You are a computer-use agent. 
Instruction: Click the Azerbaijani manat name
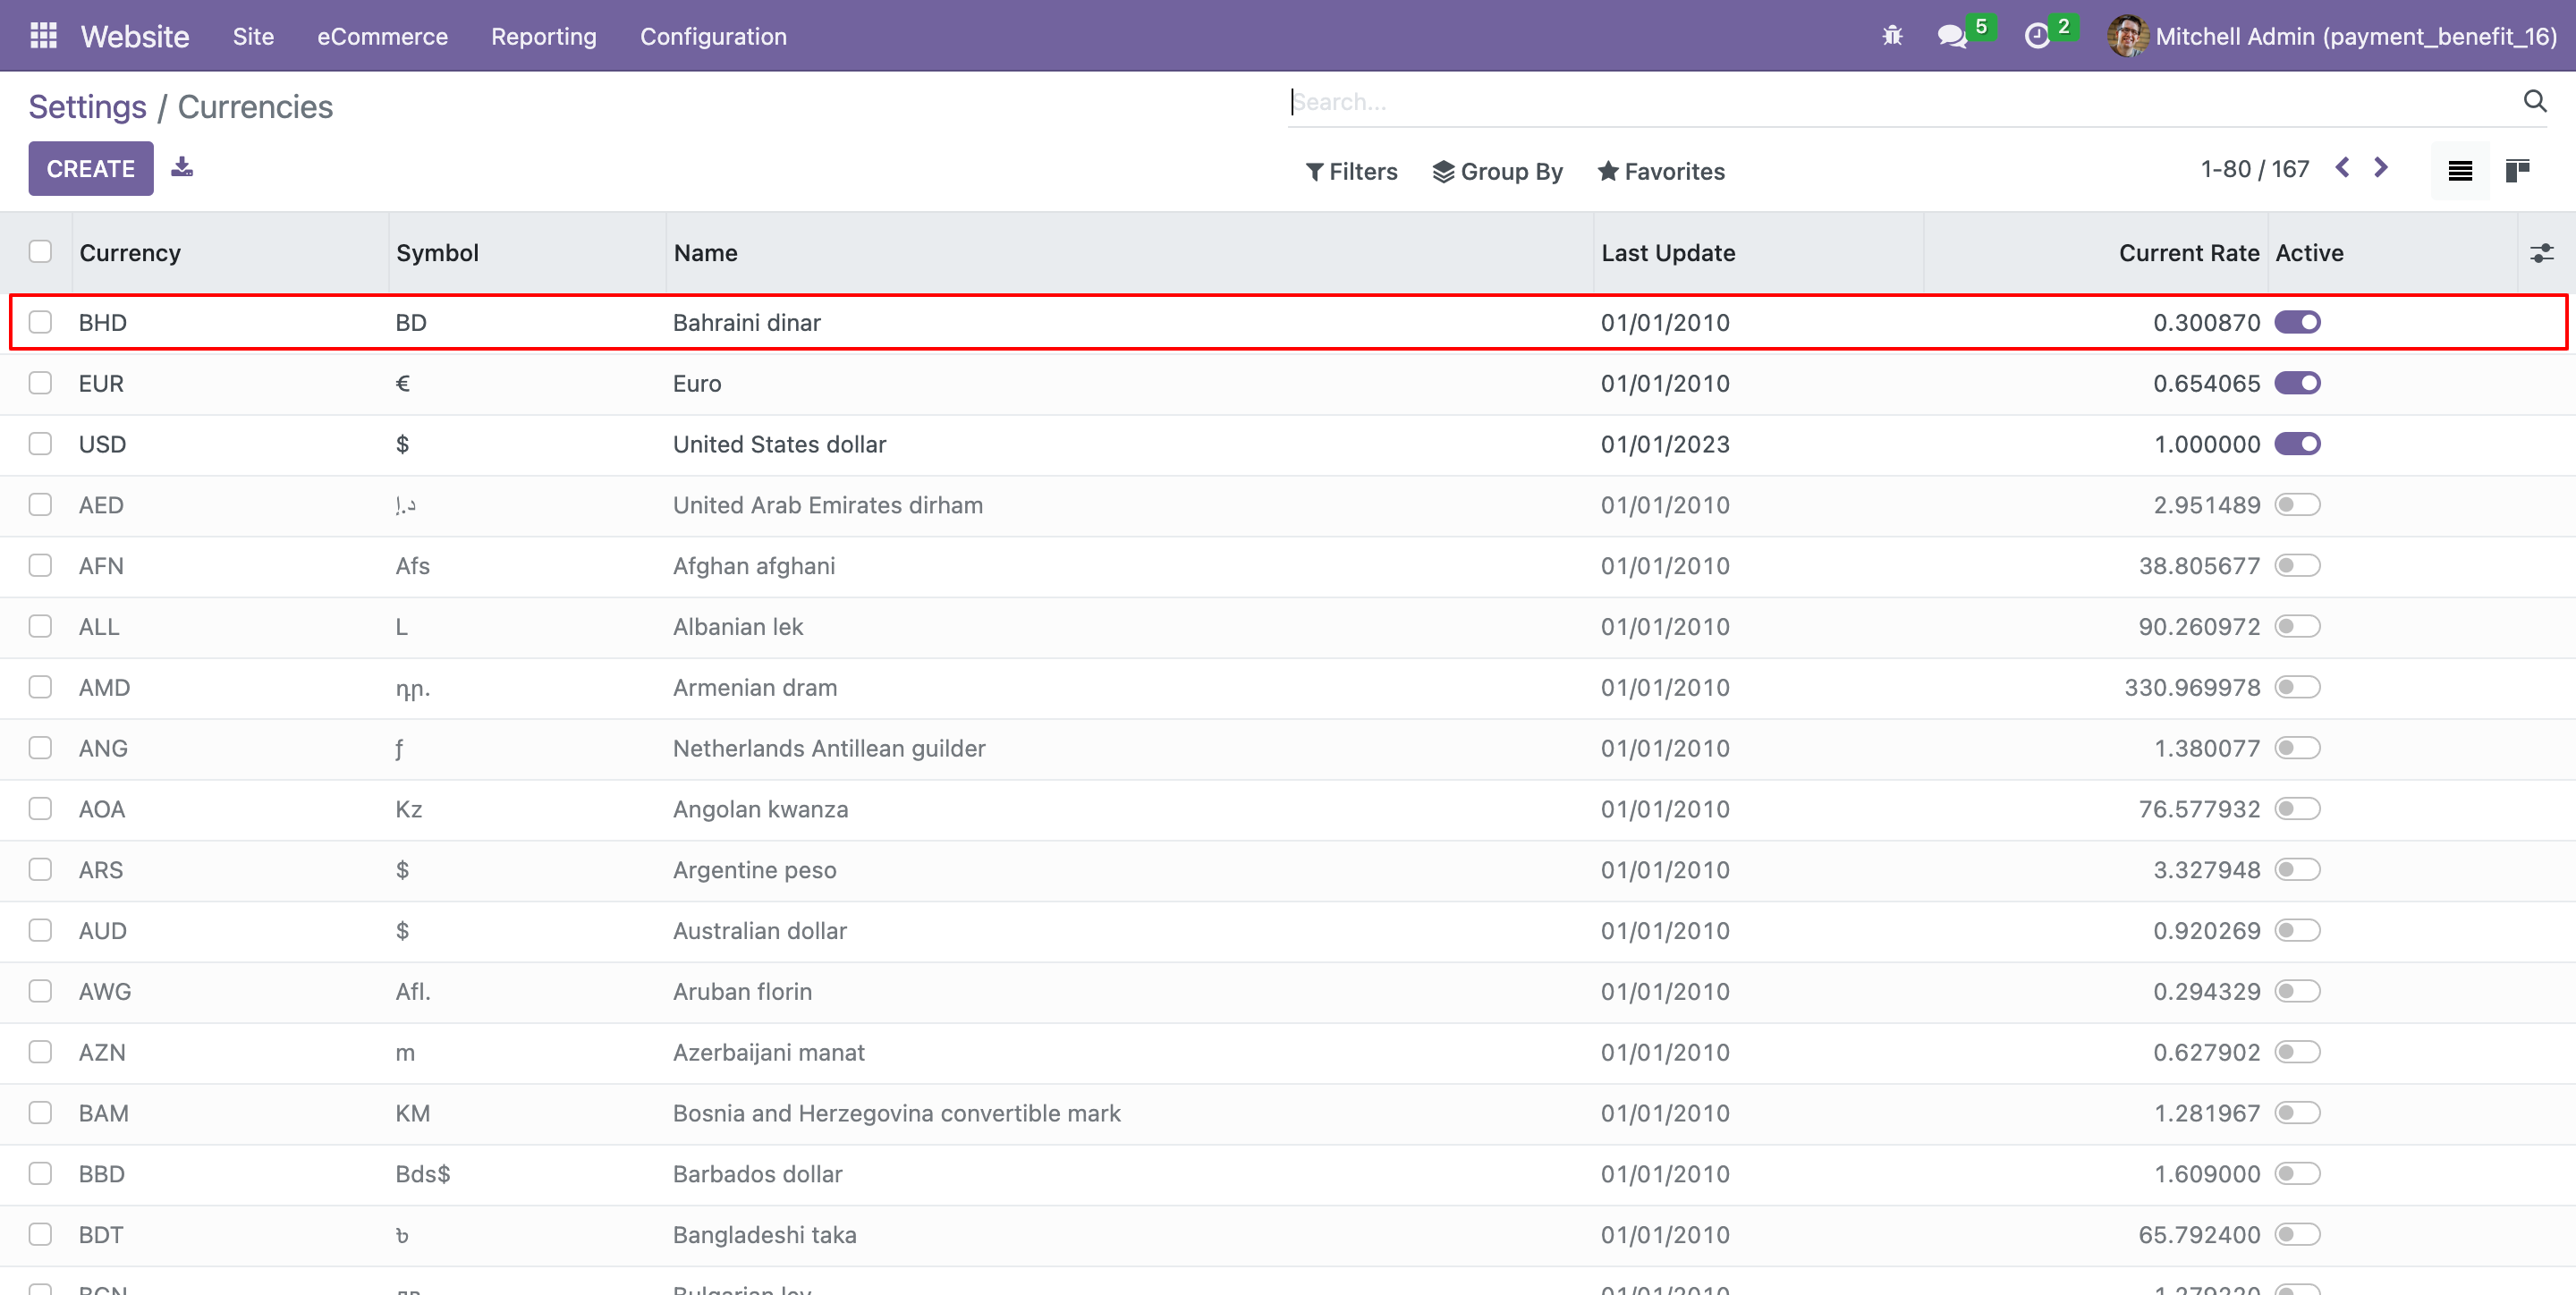[x=768, y=1053]
